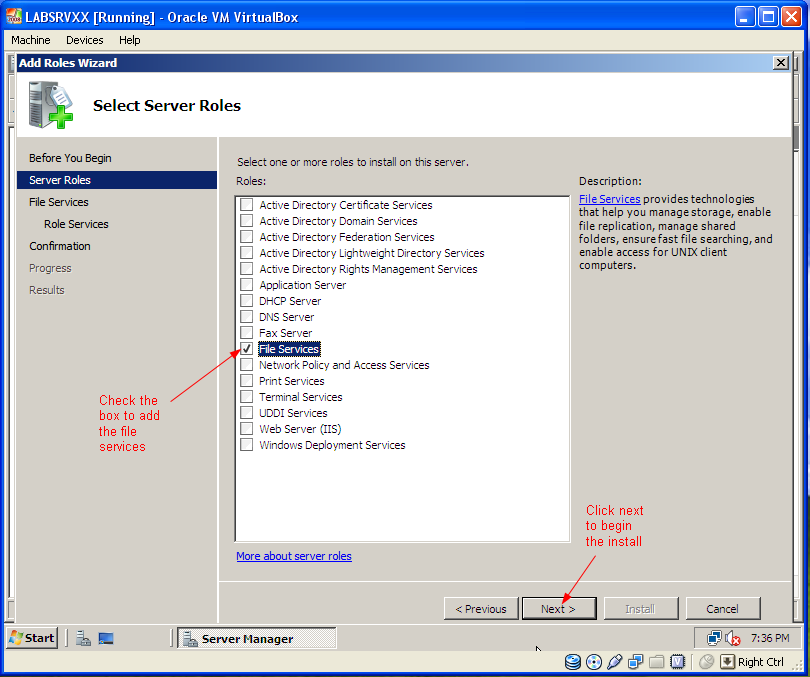Cancel the Add Roles Wizard

(x=723, y=609)
